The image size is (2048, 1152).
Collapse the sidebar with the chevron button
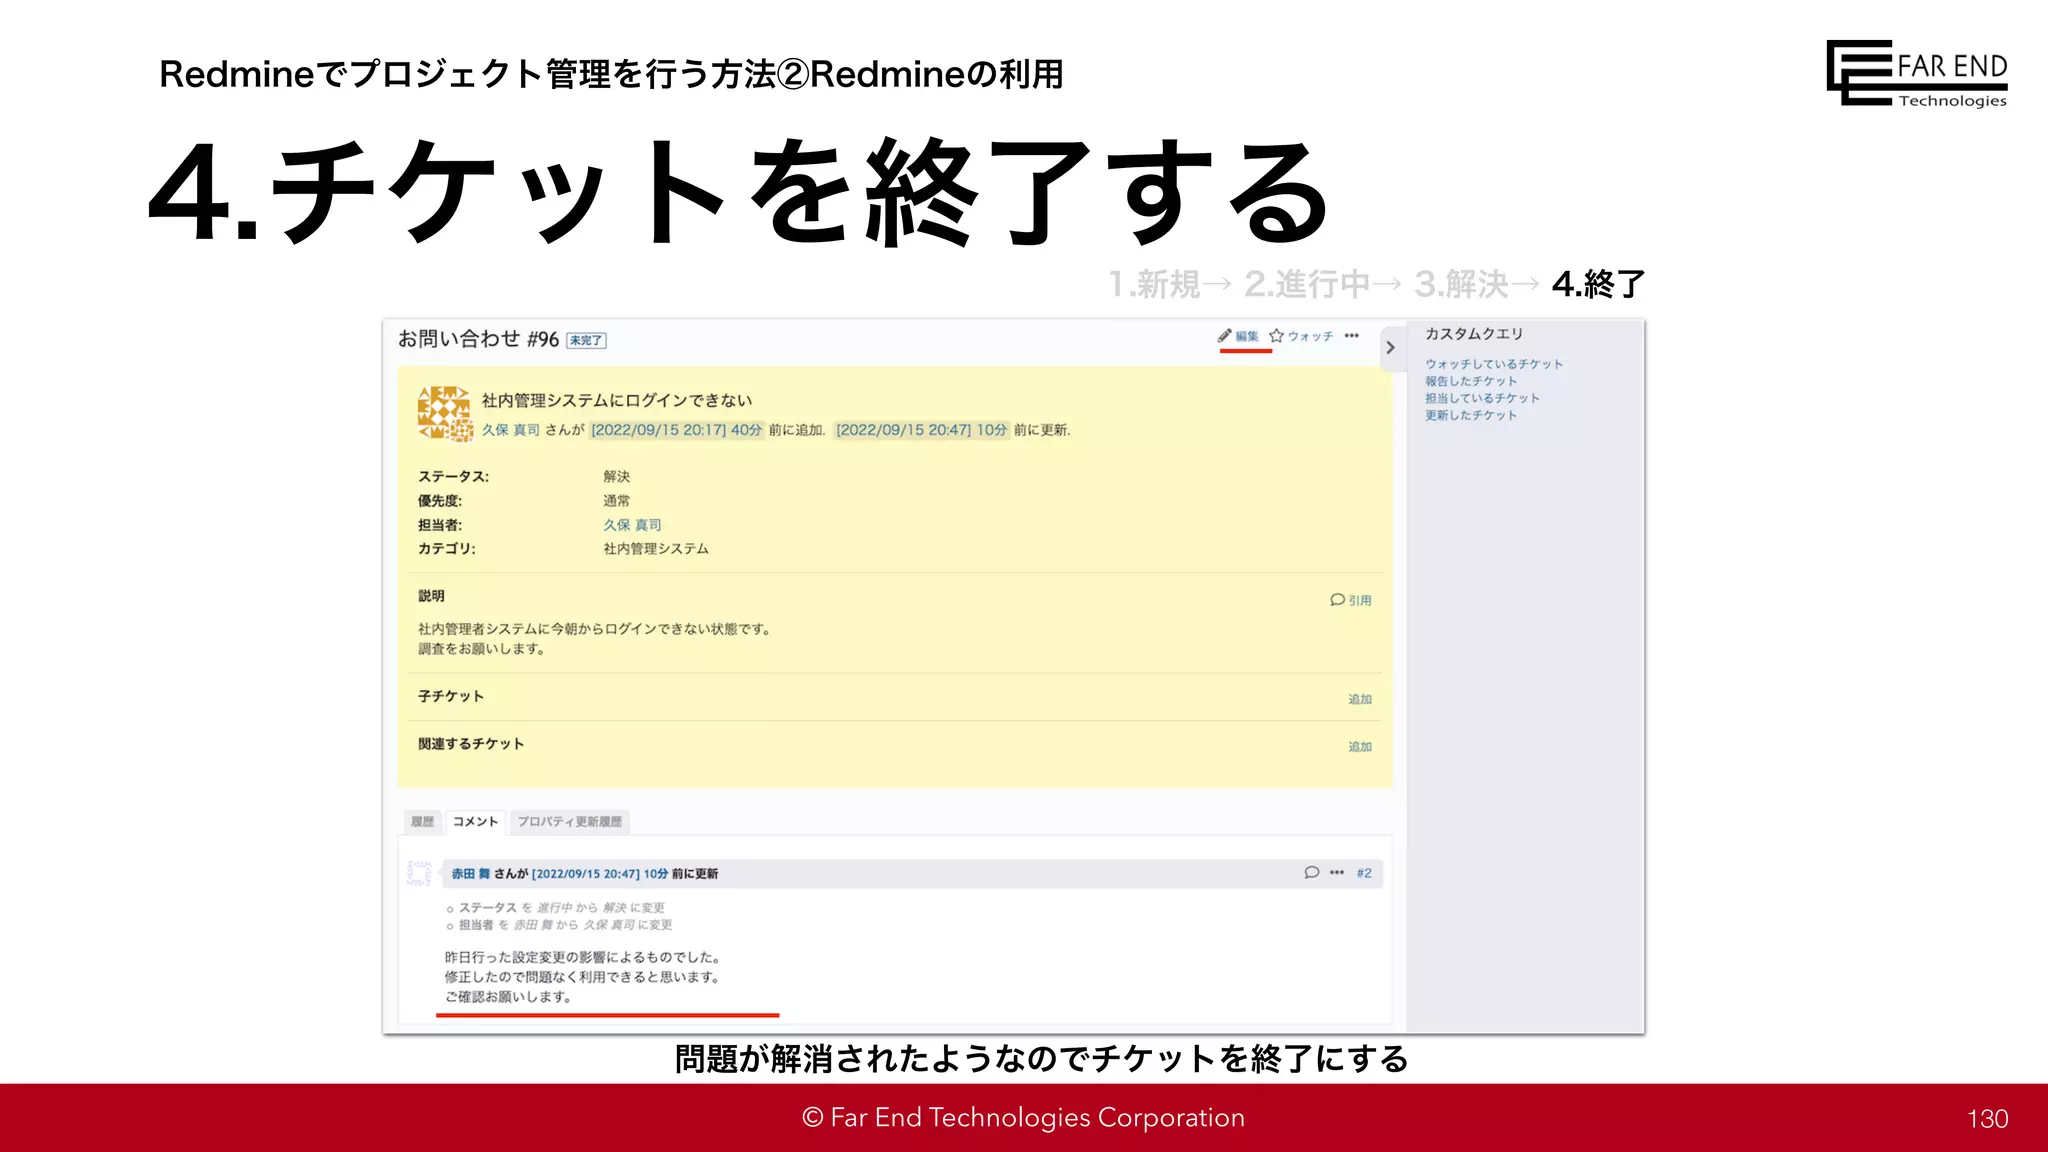coord(1390,348)
